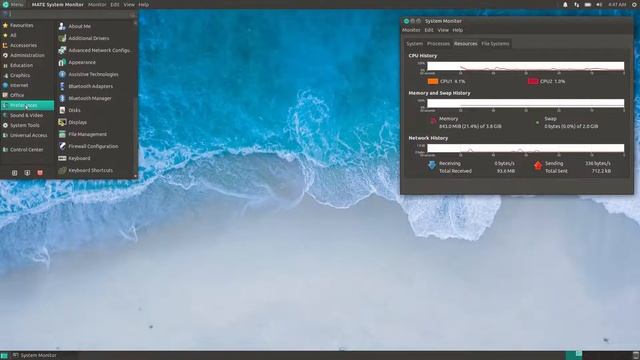
Task: Select the Favourites category
Action: [27, 25]
